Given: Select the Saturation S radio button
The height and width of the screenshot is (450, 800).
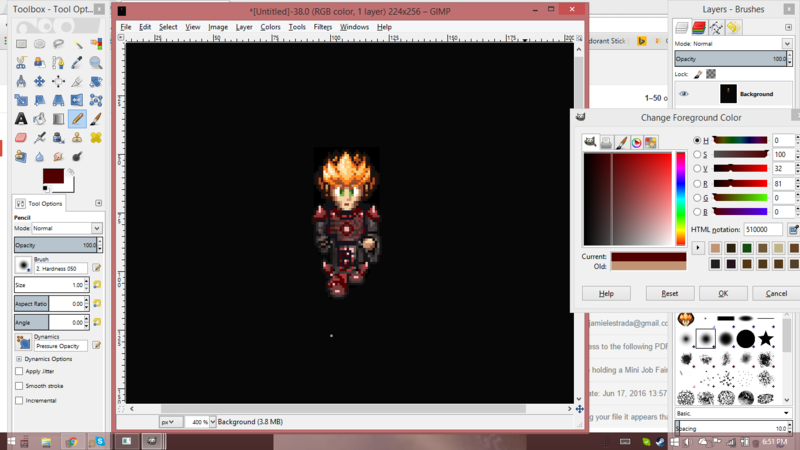Looking at the screenshot, I should [x=697, y=154].
